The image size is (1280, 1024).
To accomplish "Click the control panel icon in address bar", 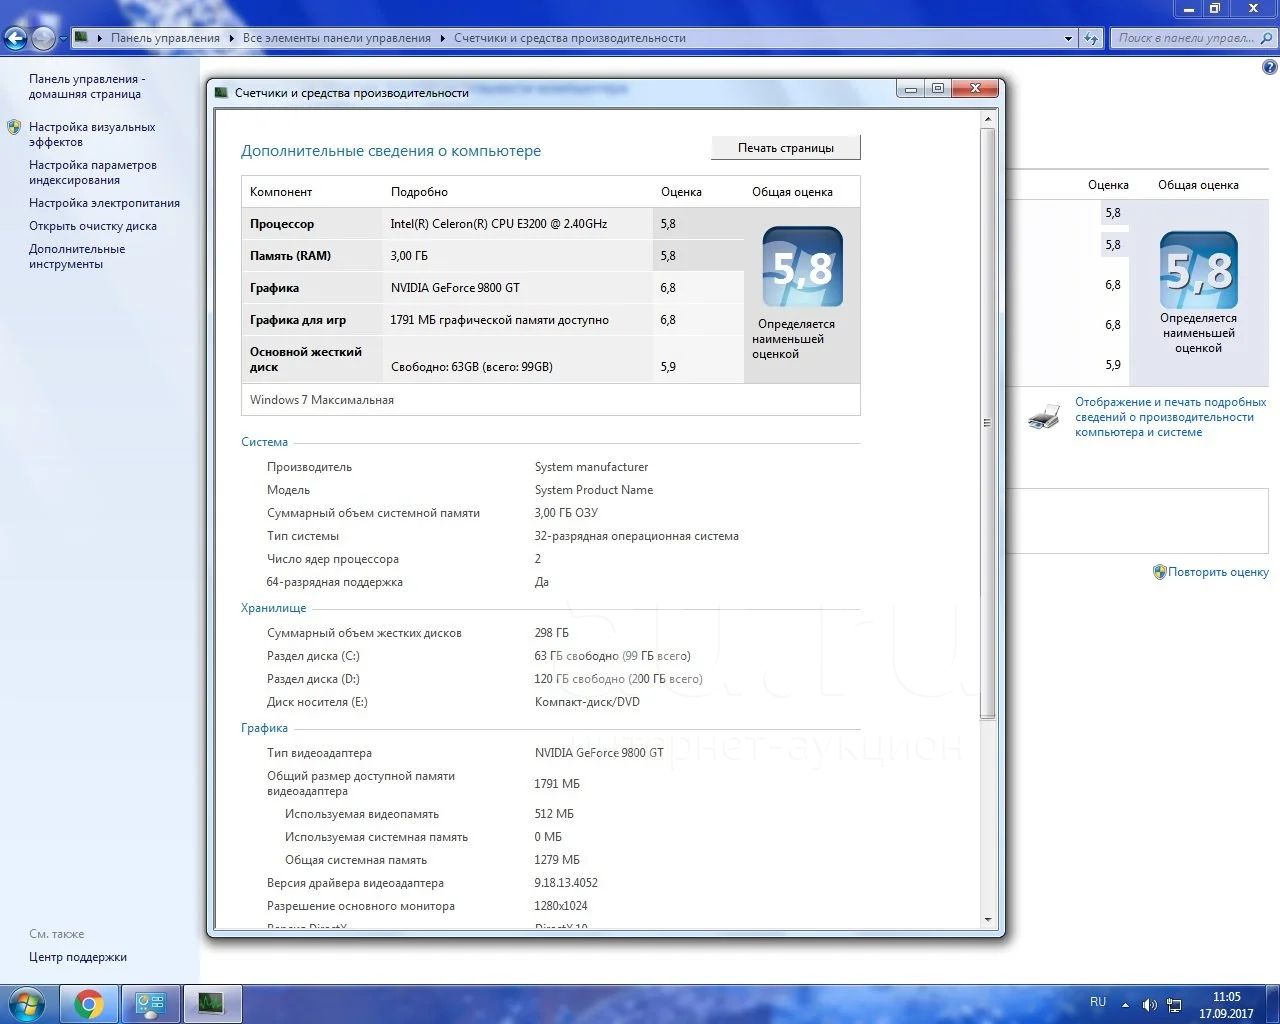I will click(82, 38).
